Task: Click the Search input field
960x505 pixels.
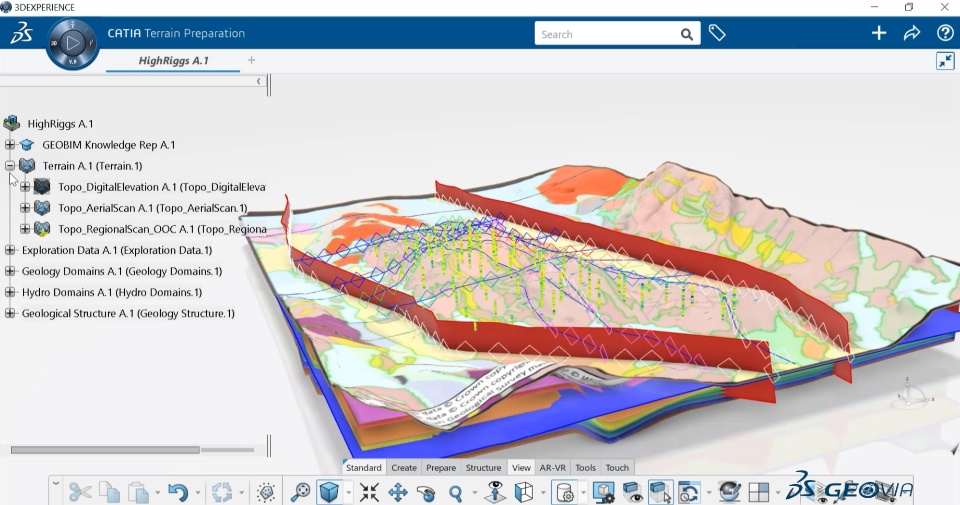Action: pos(606,34)
